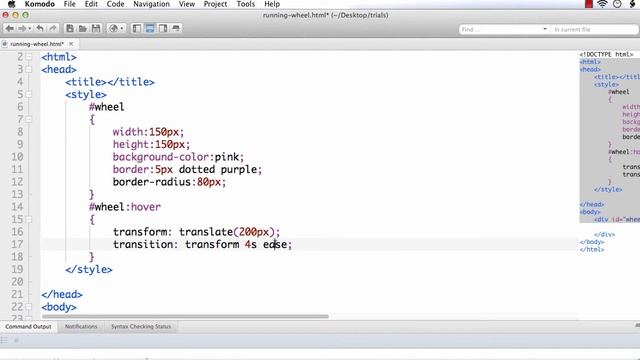Screen dimensions: 640x360
Task: Click into the Find search field
Action: point(500,29)
